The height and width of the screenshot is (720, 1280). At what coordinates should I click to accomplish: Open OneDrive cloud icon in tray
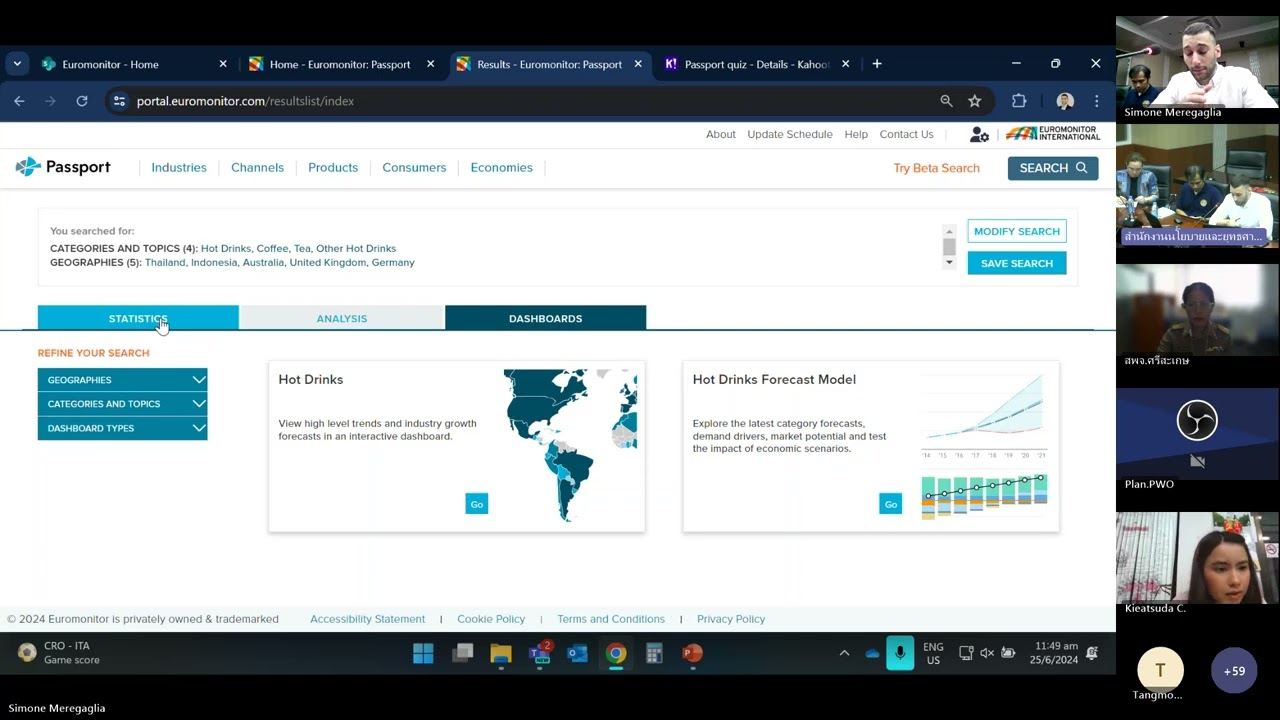coord(872,653)
